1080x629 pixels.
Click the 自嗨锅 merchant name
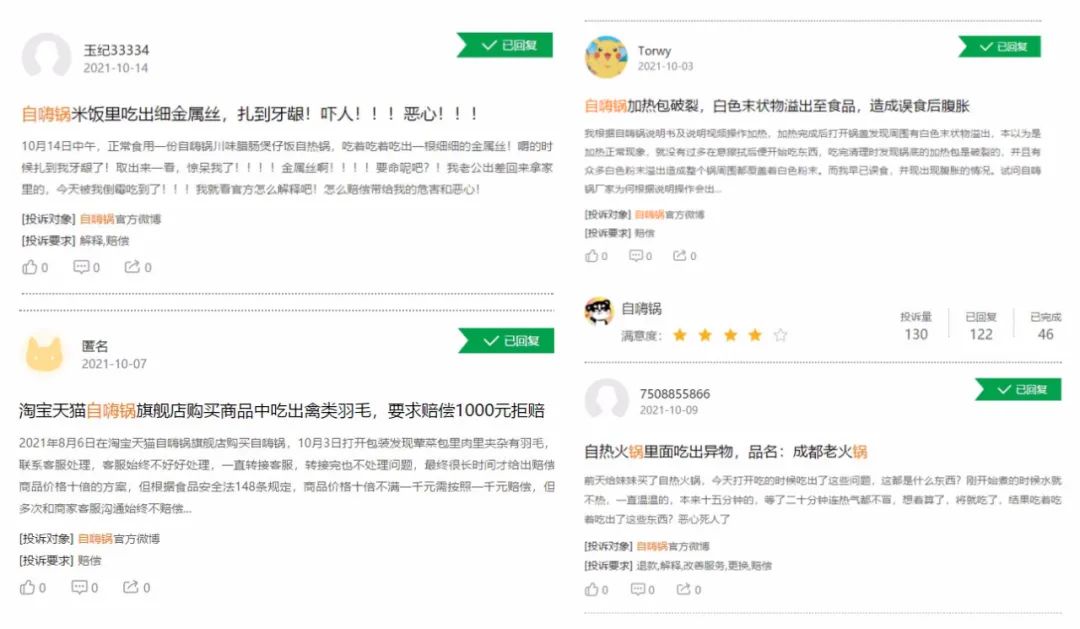(x=641, y=308)
